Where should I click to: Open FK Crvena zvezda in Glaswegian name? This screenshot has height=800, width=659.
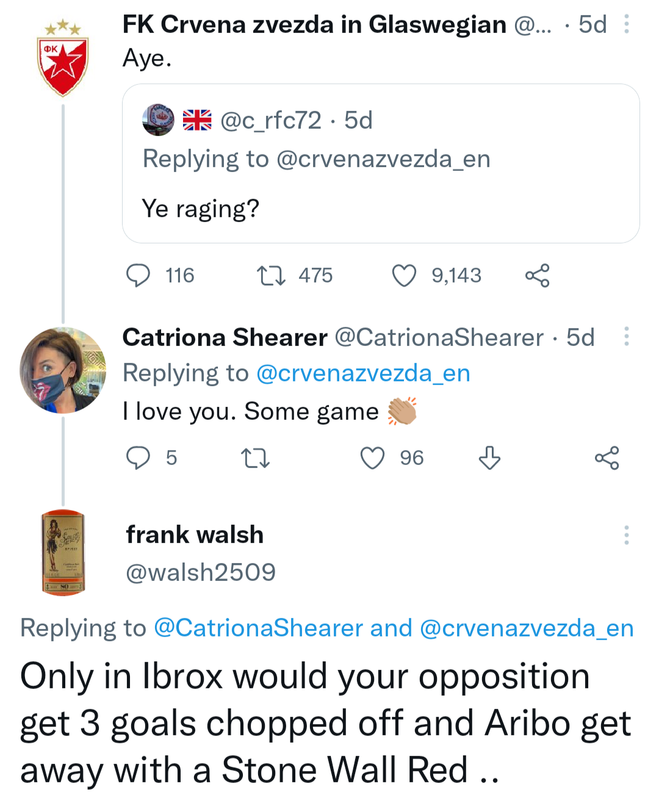point(314,25)
